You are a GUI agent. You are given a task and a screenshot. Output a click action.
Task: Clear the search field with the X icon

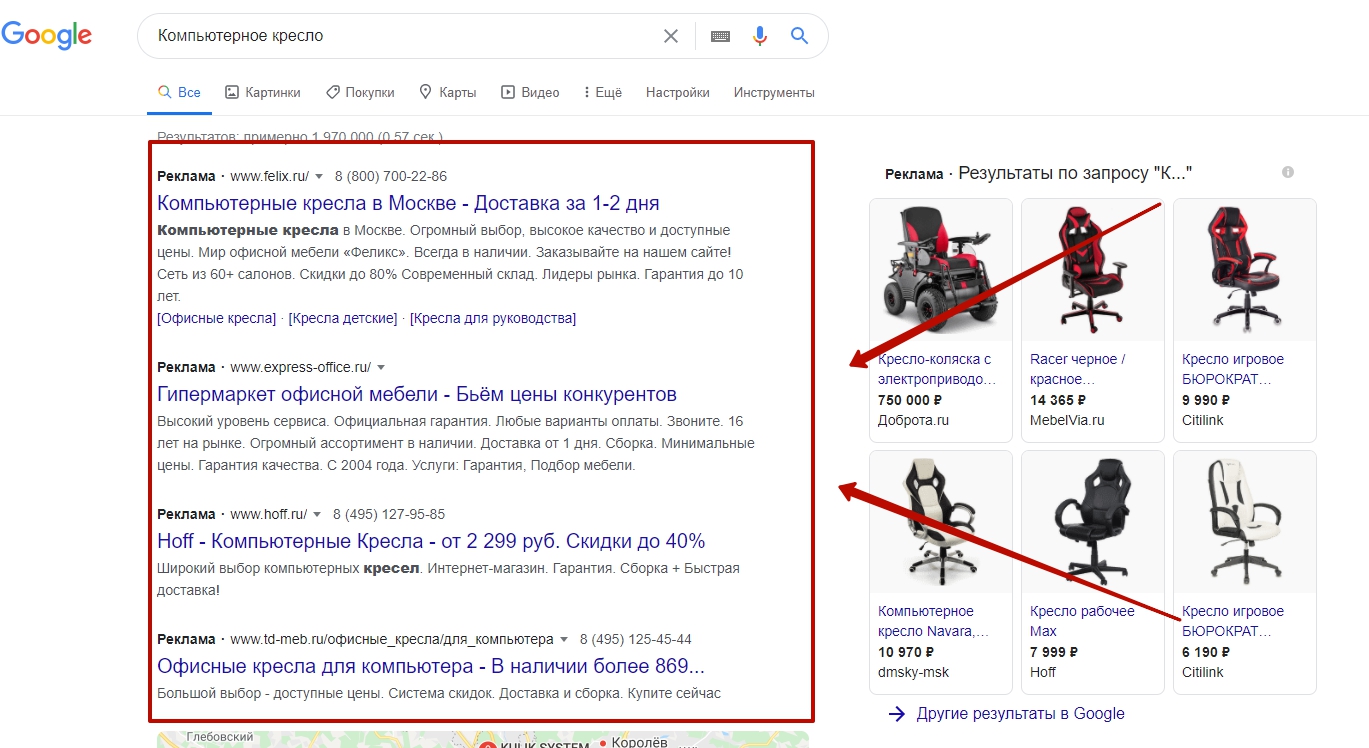[x=671, y=36]
